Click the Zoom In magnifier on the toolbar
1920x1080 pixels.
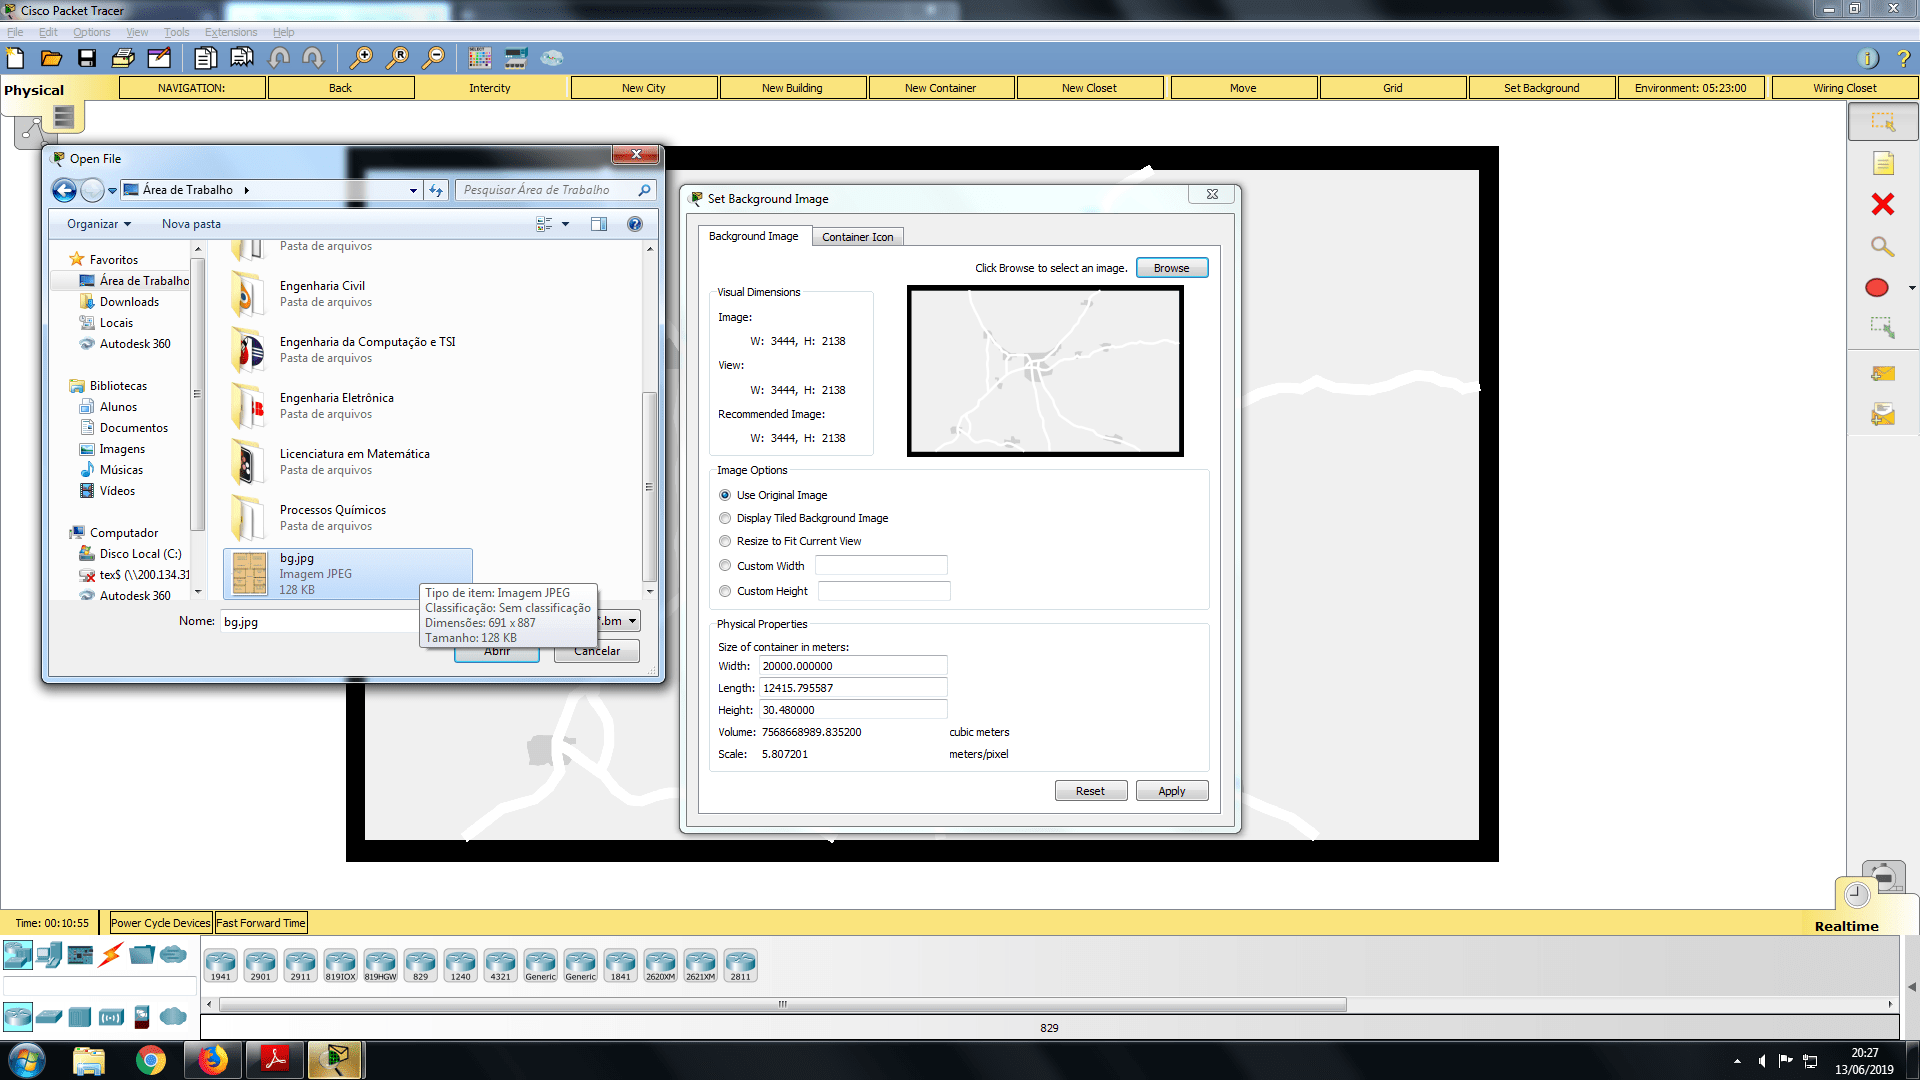pyautogui.click(x=362, y=58)
